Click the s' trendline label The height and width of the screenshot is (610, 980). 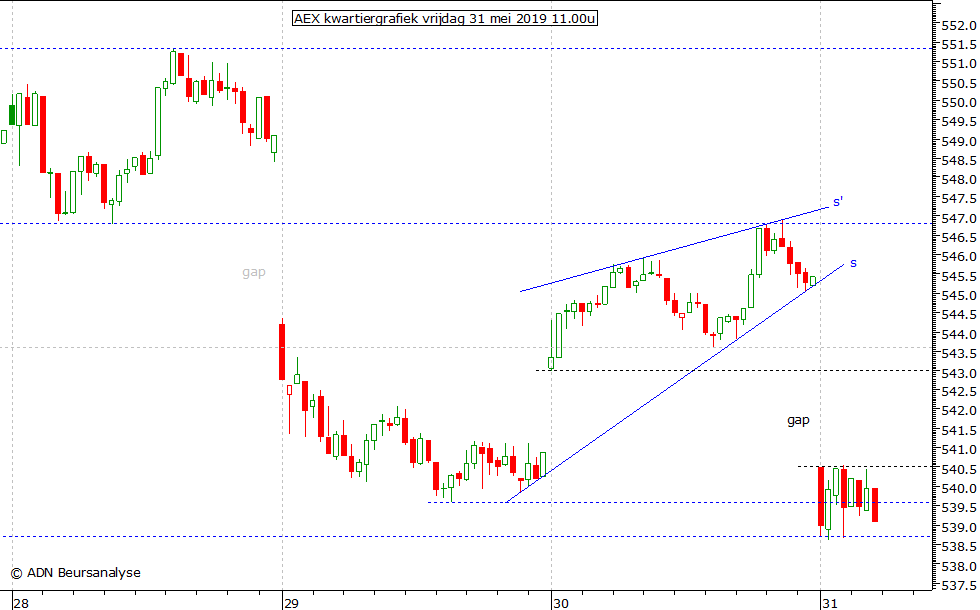click(x=838, y=201)
